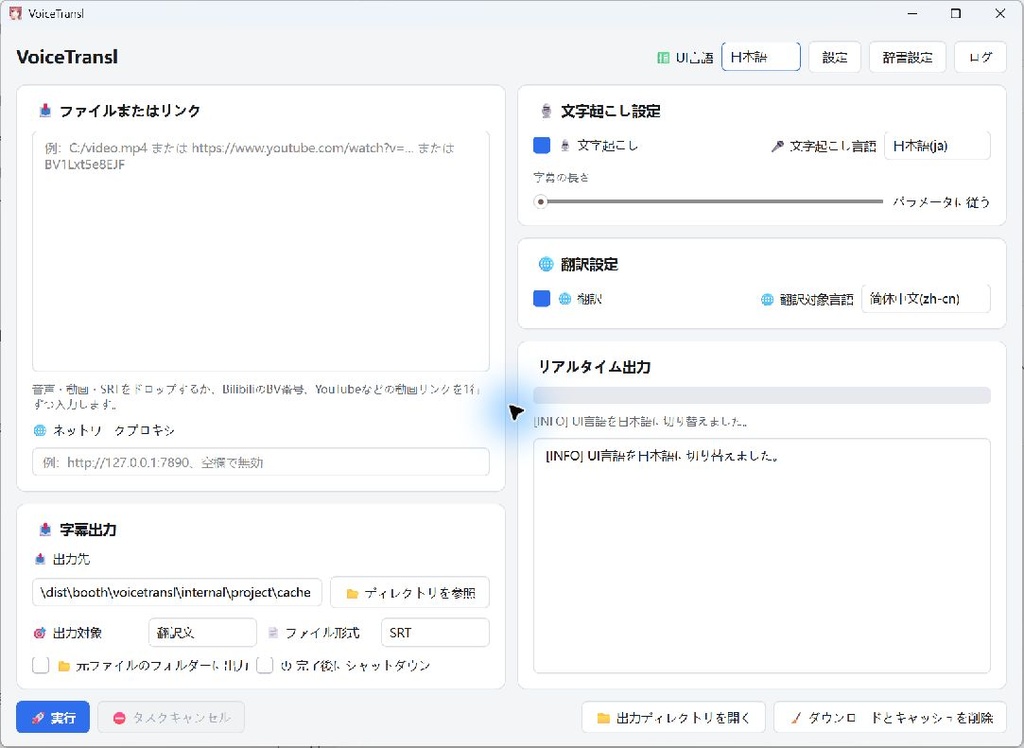Image resolution: width=1024 pixels, height=748 pixels.
Task: Click the delete downloads and cache button
Action: point(890,717)
